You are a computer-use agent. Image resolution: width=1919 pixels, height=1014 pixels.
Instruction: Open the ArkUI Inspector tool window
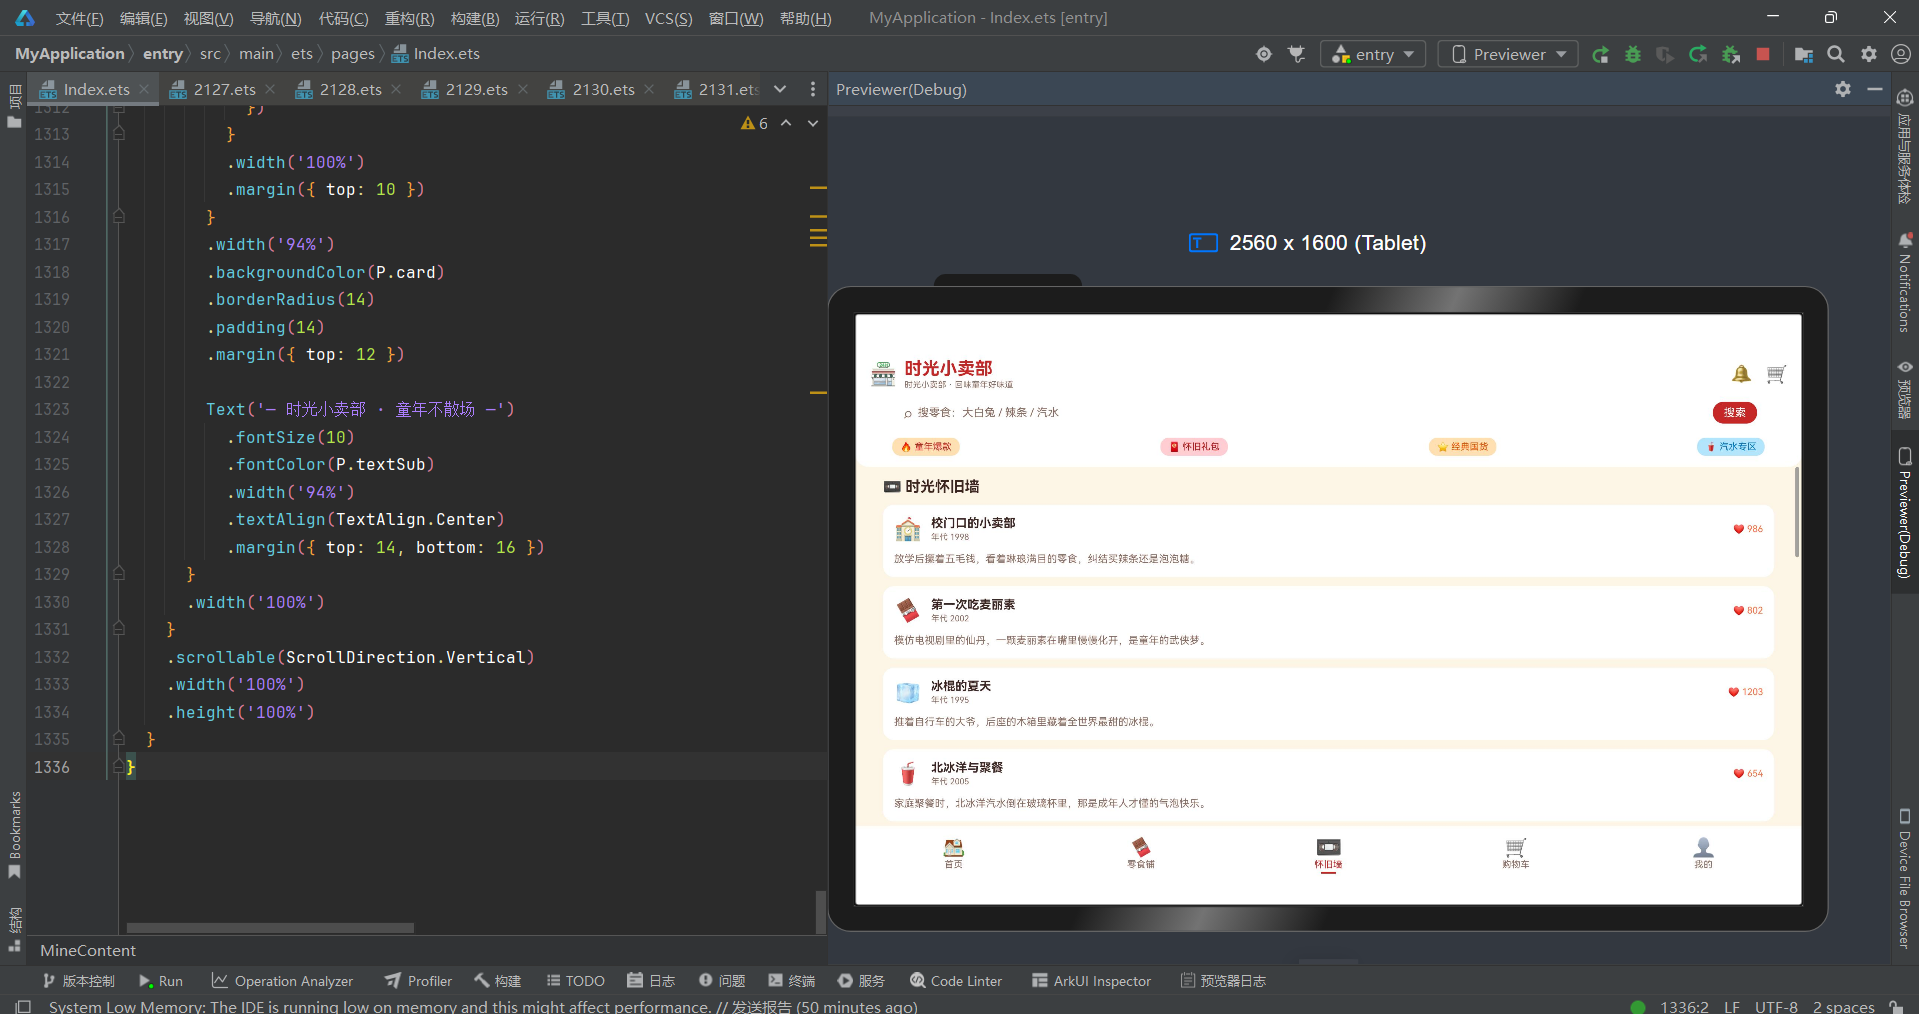point(1092,981)
